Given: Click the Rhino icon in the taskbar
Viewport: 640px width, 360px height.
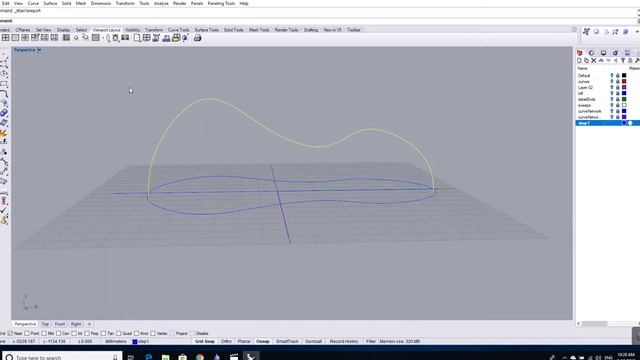Looking at the screenshot, I should point(251,357).
